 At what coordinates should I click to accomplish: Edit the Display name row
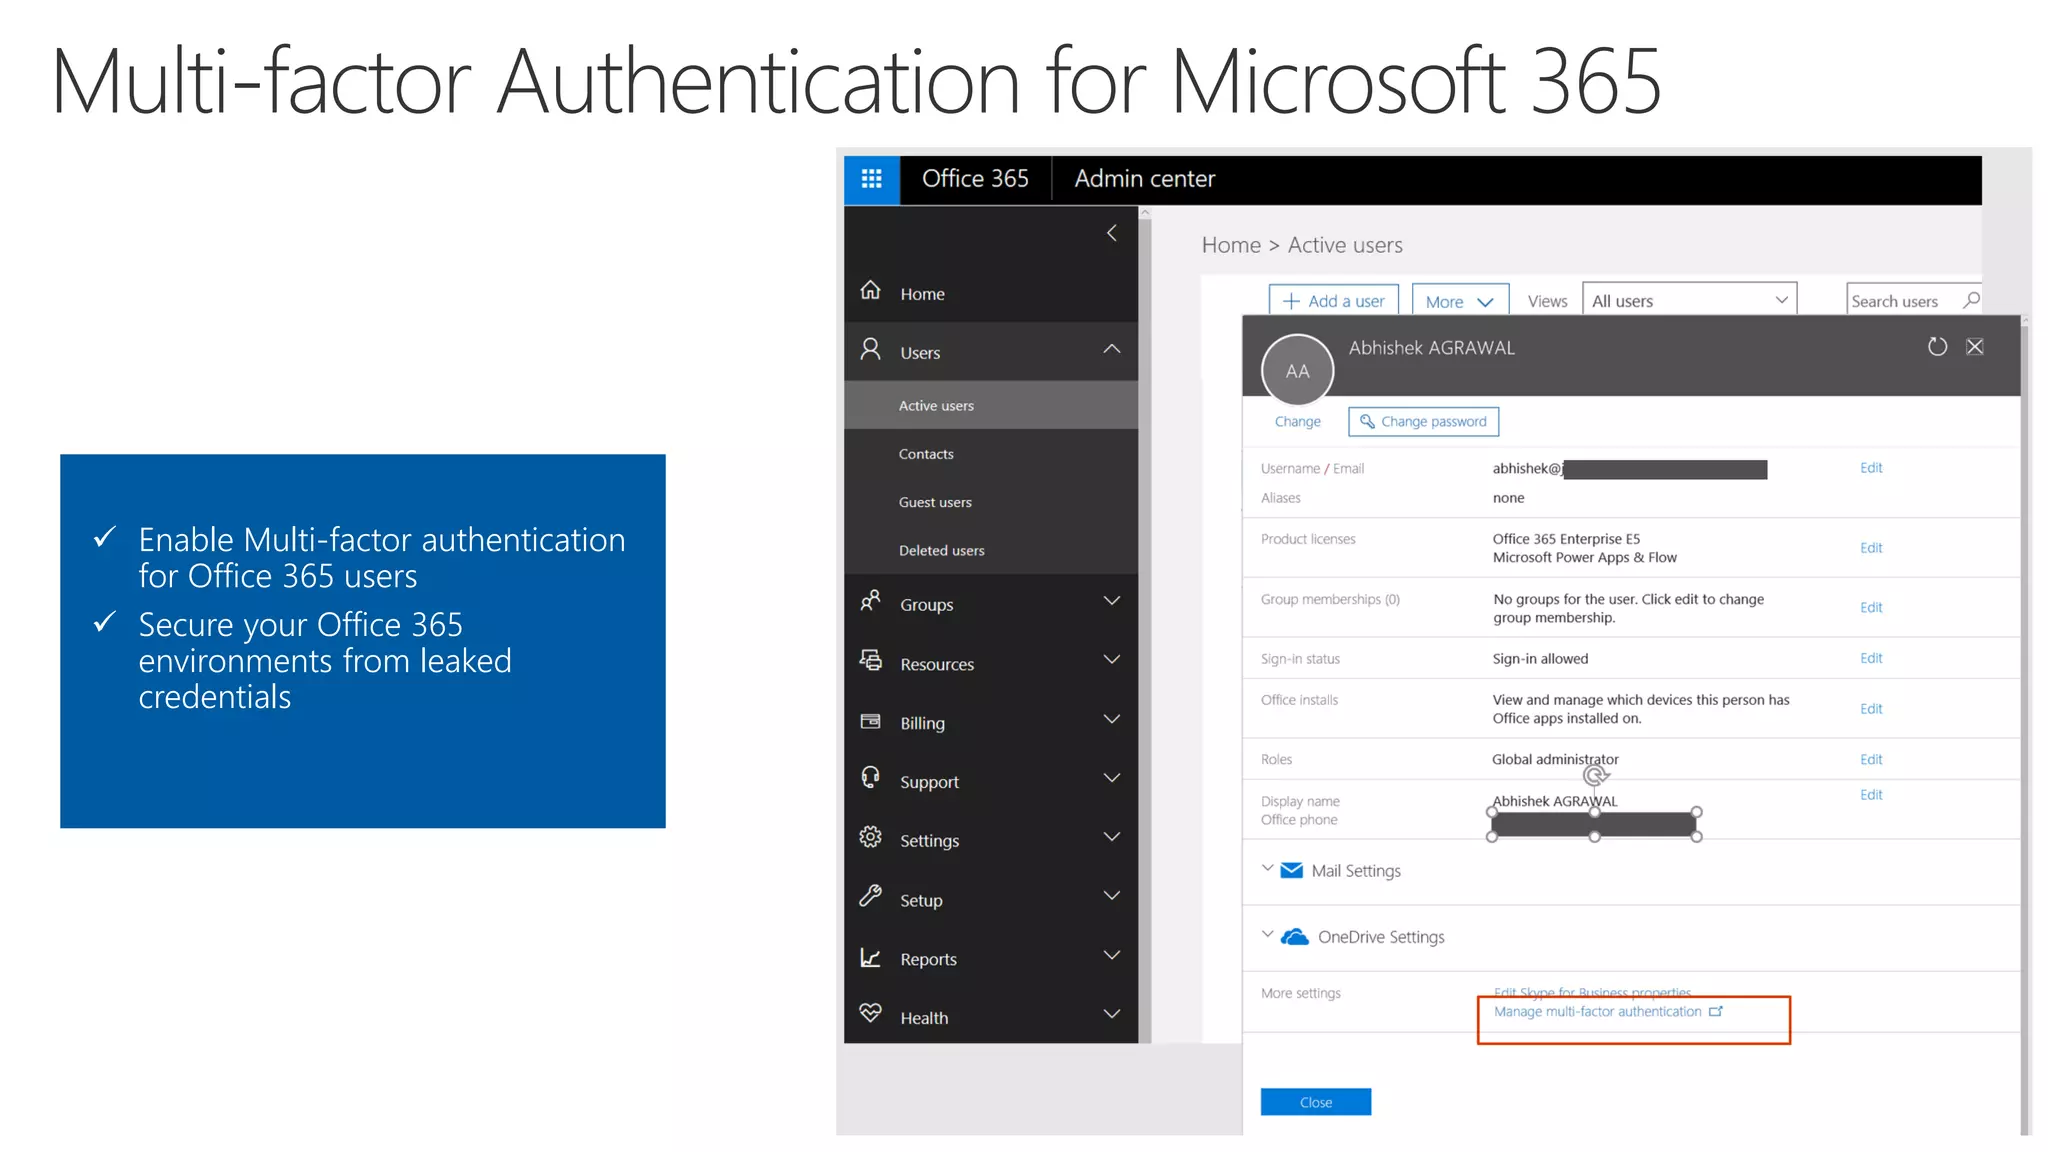pyautogui.click(x=1870, y=794)
